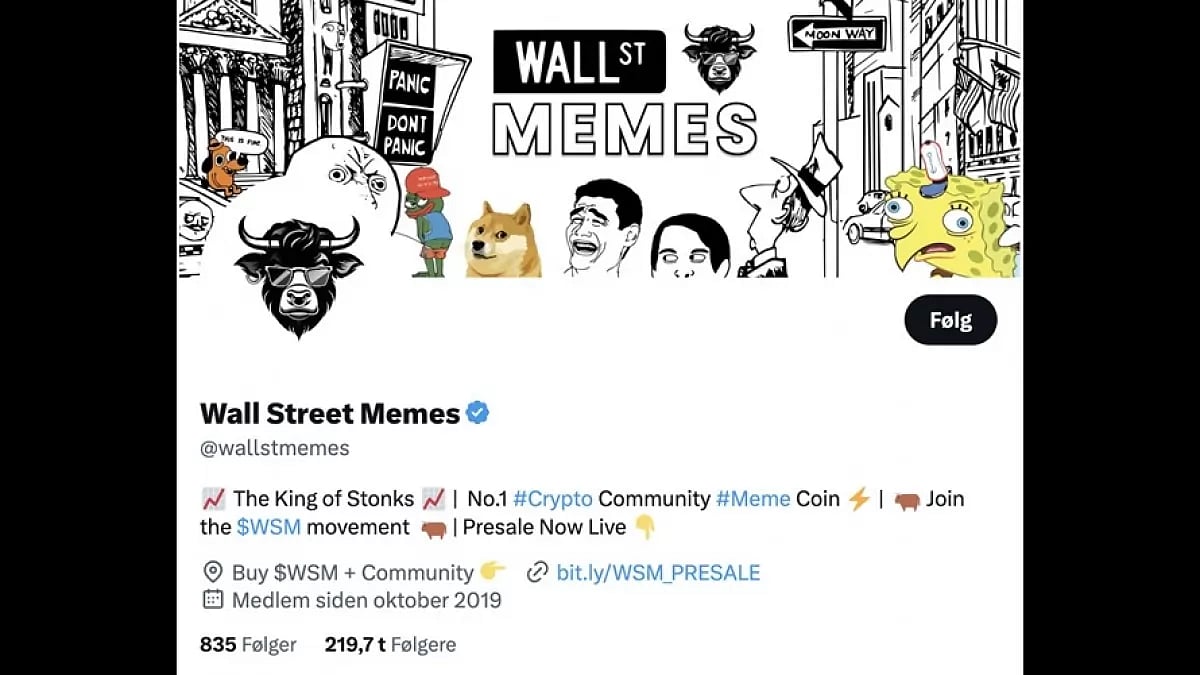Open the #Meme hashtag link
1200x675 pixels.
pyautogui.click(x=753, y=498)
